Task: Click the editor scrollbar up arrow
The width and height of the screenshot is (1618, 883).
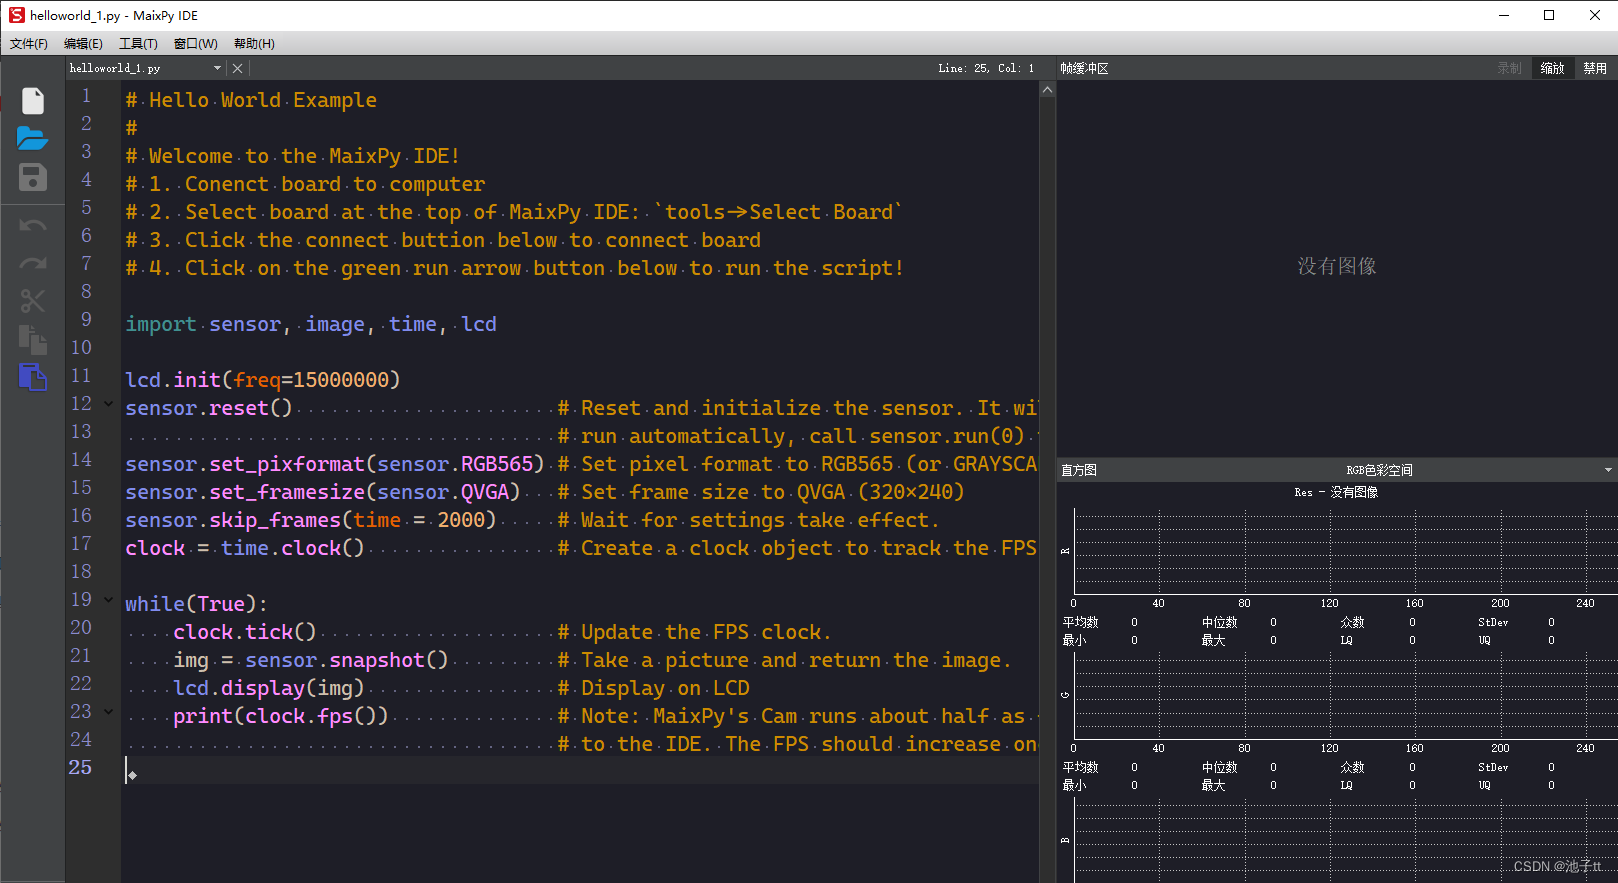Action: click(1047, 90)
